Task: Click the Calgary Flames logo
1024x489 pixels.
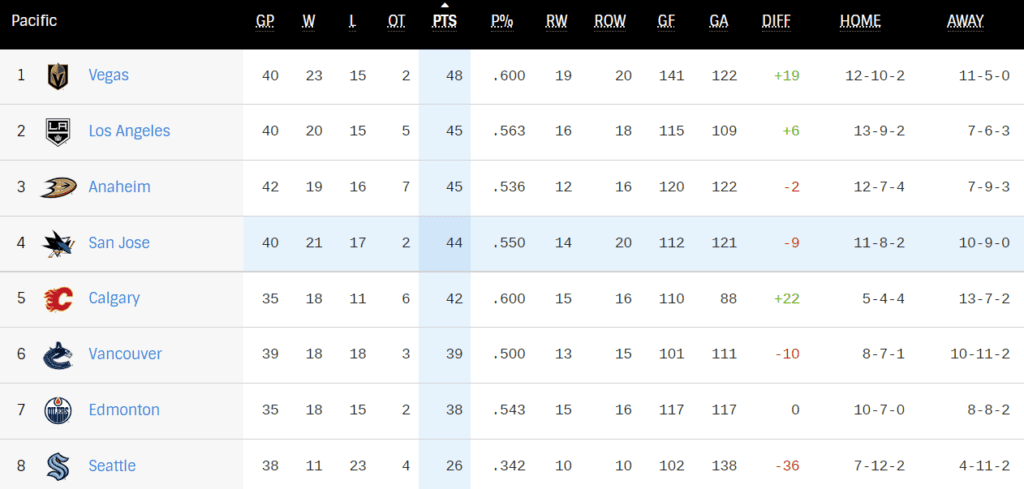Action: [x=57, y=298]
